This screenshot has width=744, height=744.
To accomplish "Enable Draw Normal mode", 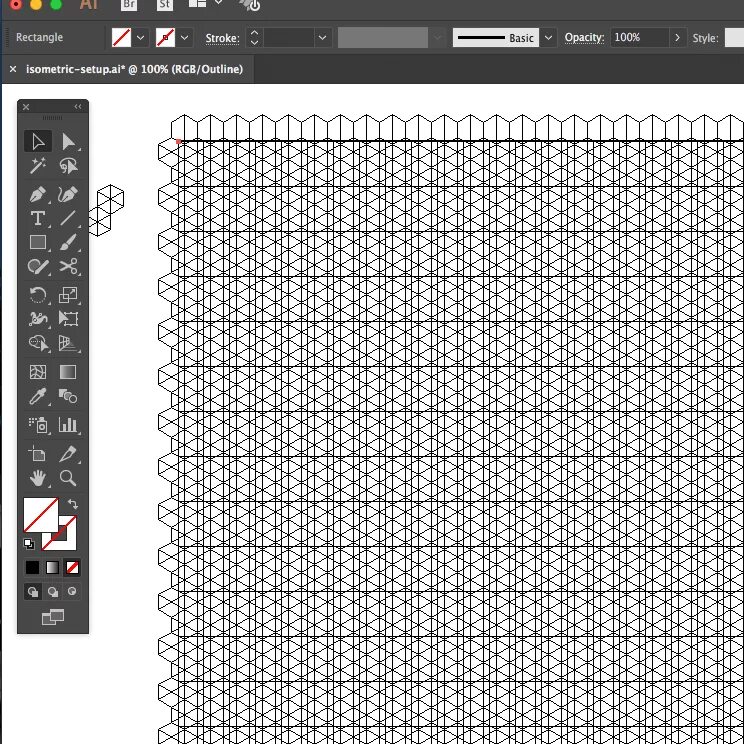I will (33, 592).
